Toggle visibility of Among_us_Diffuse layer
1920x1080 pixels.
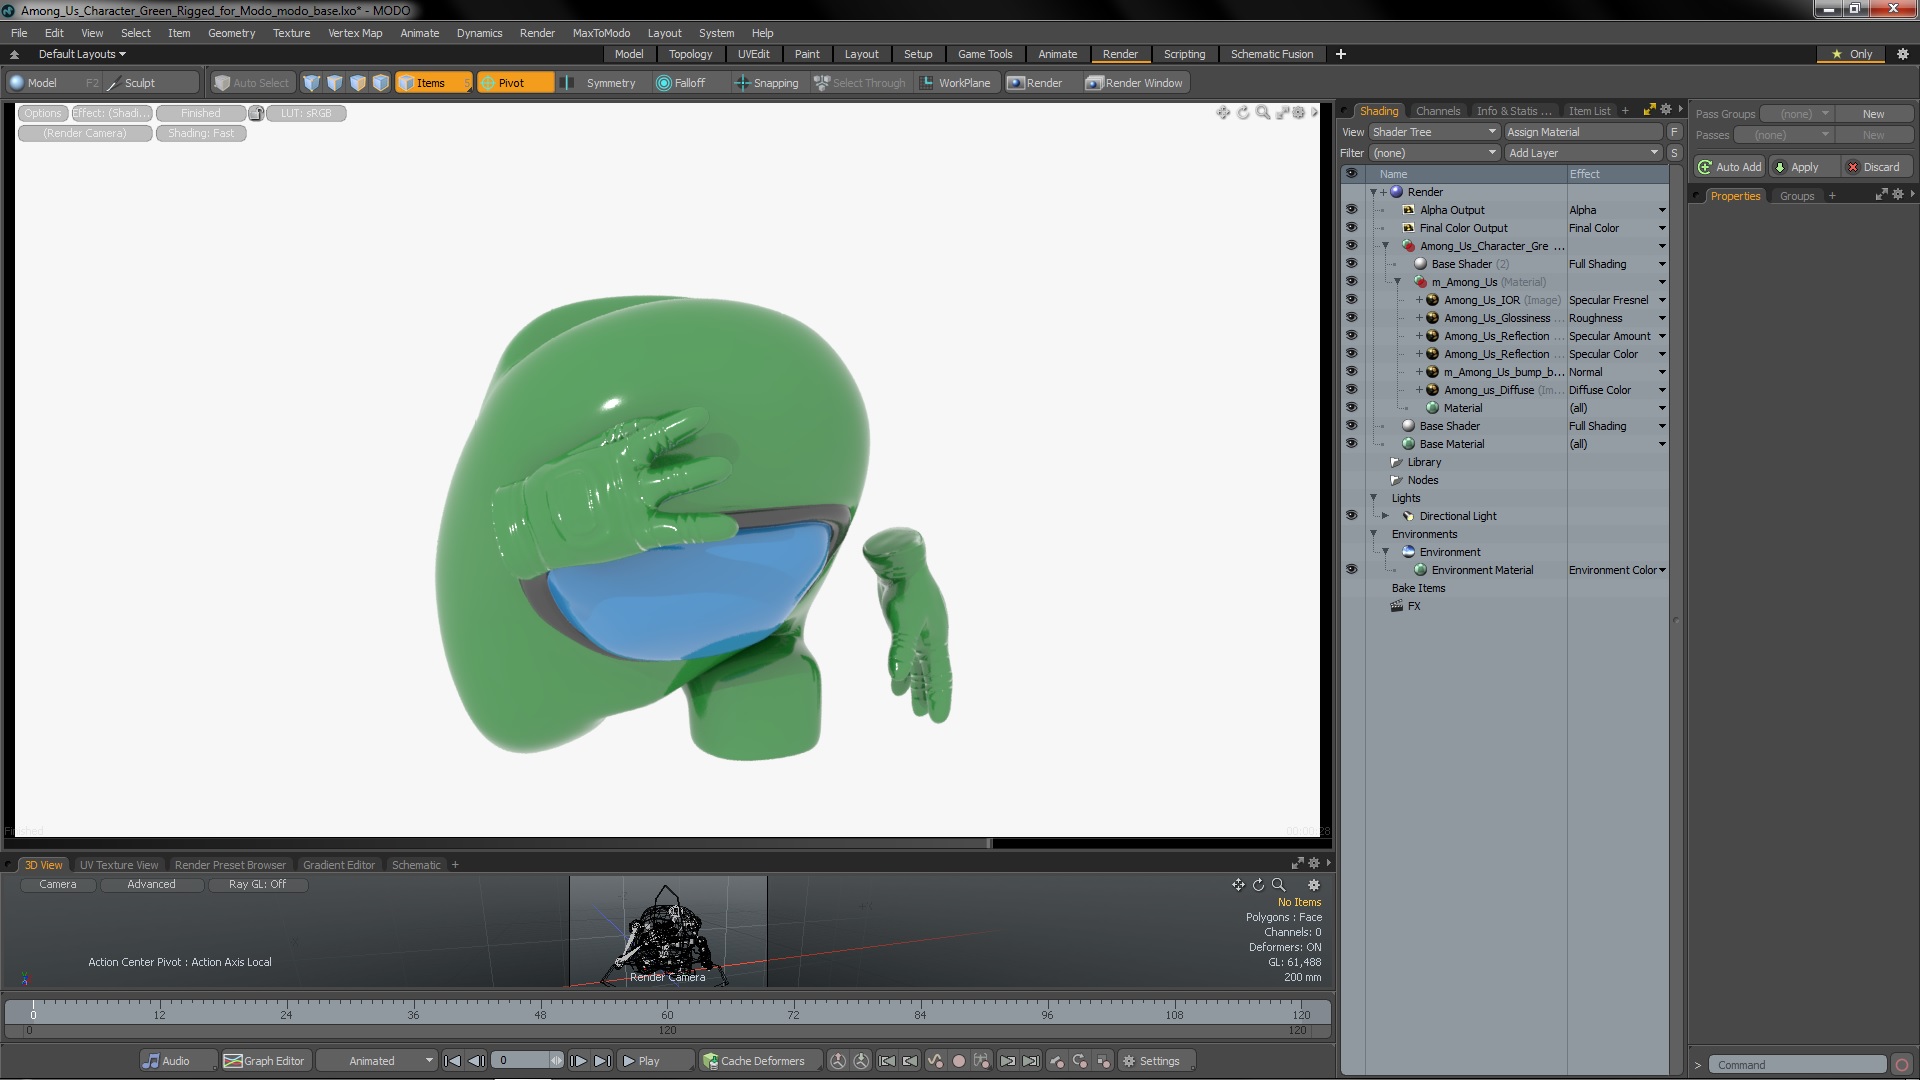point(1351,390)
